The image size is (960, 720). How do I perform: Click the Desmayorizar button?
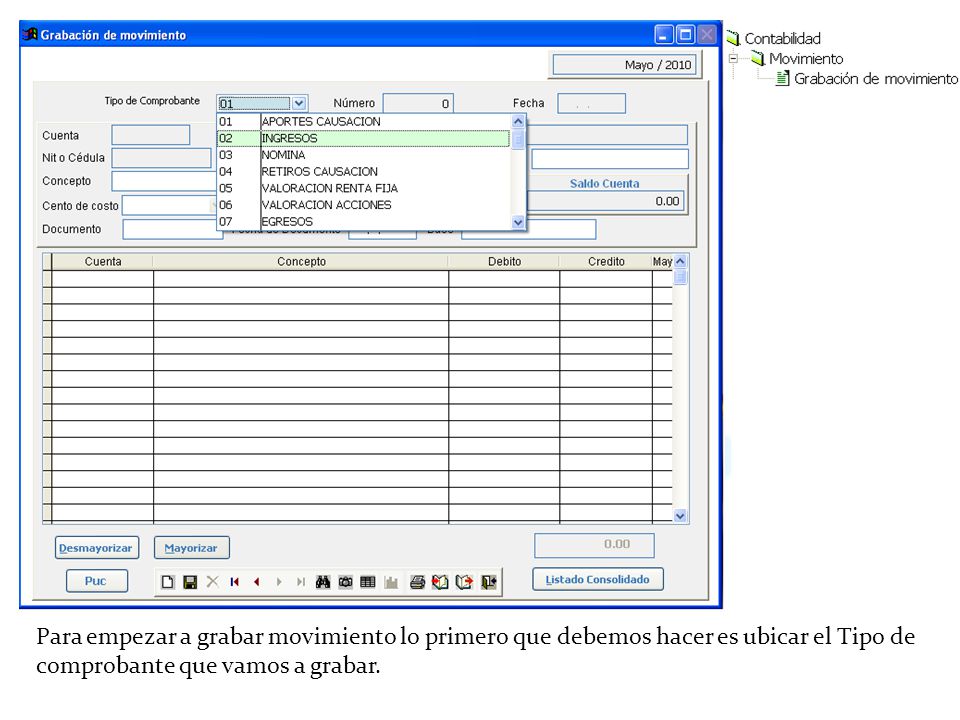click(97, 548)
